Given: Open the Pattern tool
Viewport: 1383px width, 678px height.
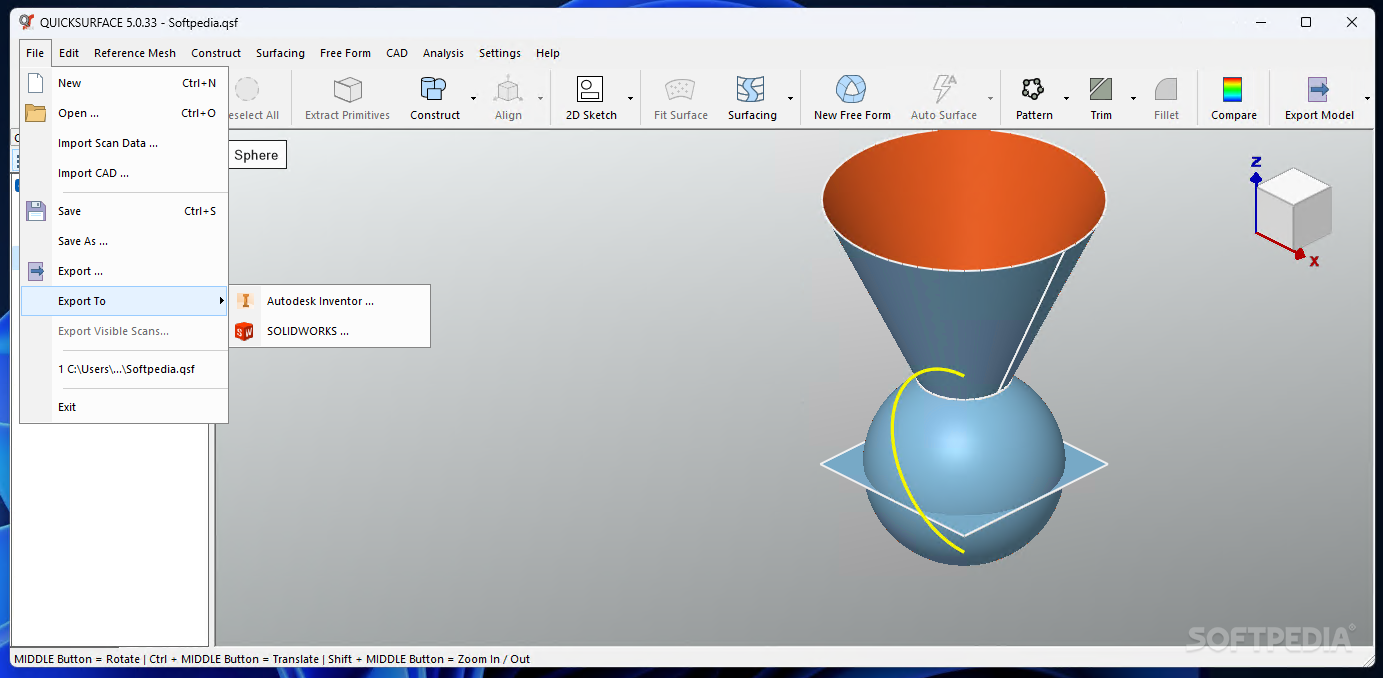Looking at the screenshot, I should pyautogui.click(x=1033, y=90).
